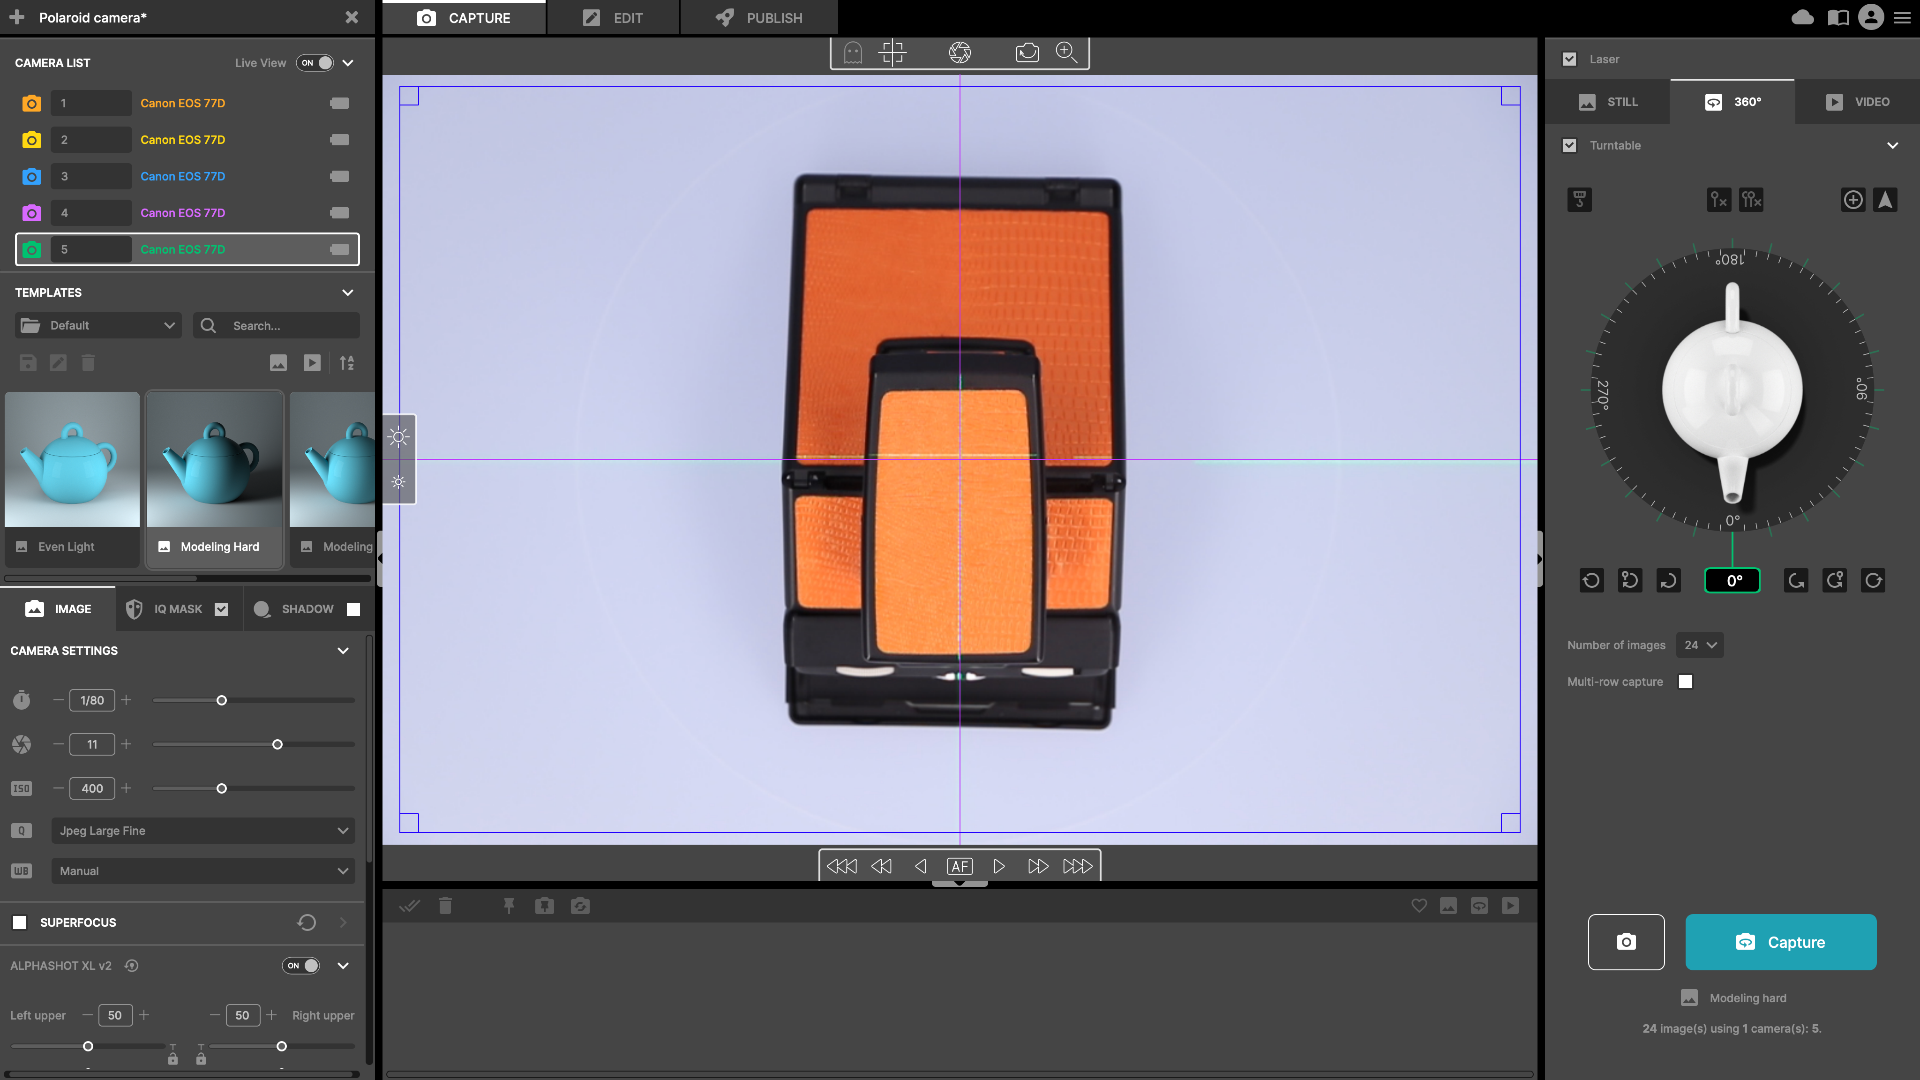Screen dimensions: 1920x1080
Task: Click the trash icon in the templates toolbar
Action: pos(88,363)
